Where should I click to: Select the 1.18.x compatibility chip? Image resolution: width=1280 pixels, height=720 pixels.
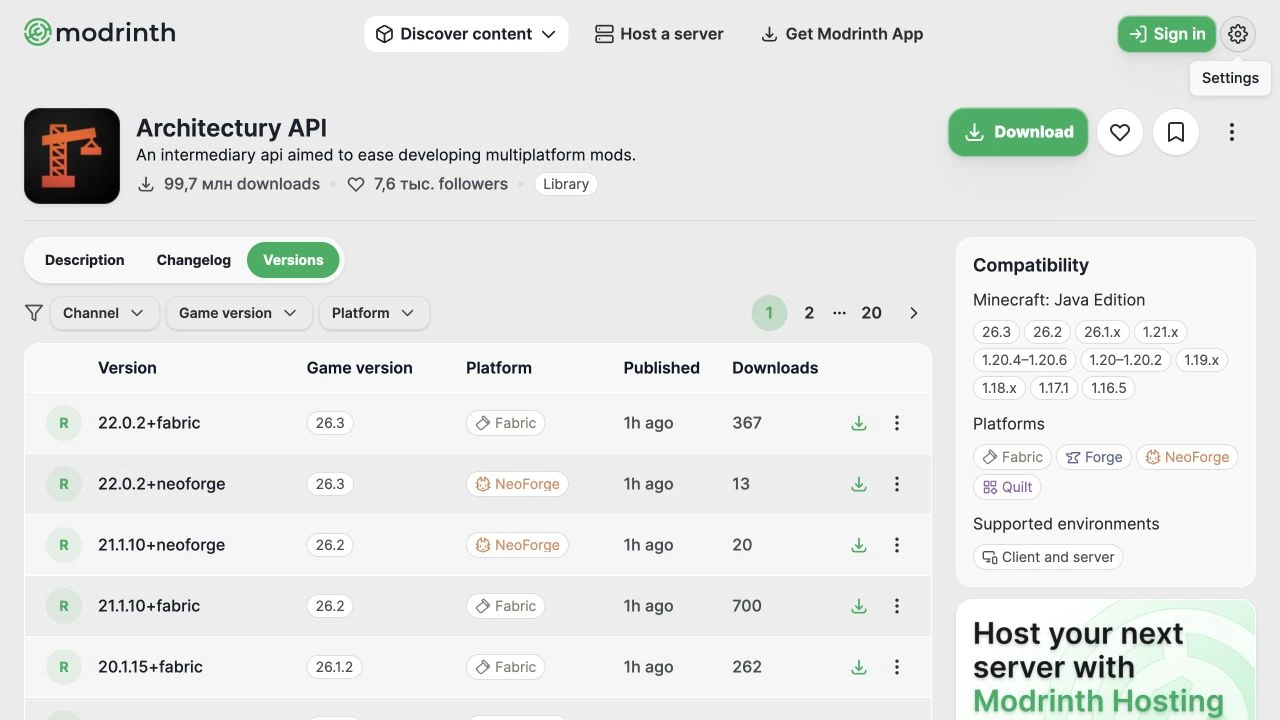(x=999, y=388)
